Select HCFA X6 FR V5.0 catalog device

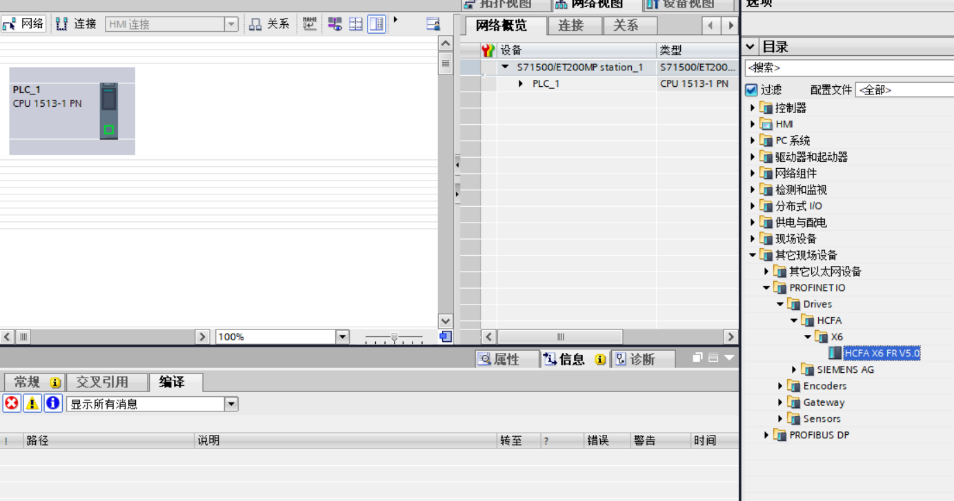pyautogui.click(x=880, y=353)
